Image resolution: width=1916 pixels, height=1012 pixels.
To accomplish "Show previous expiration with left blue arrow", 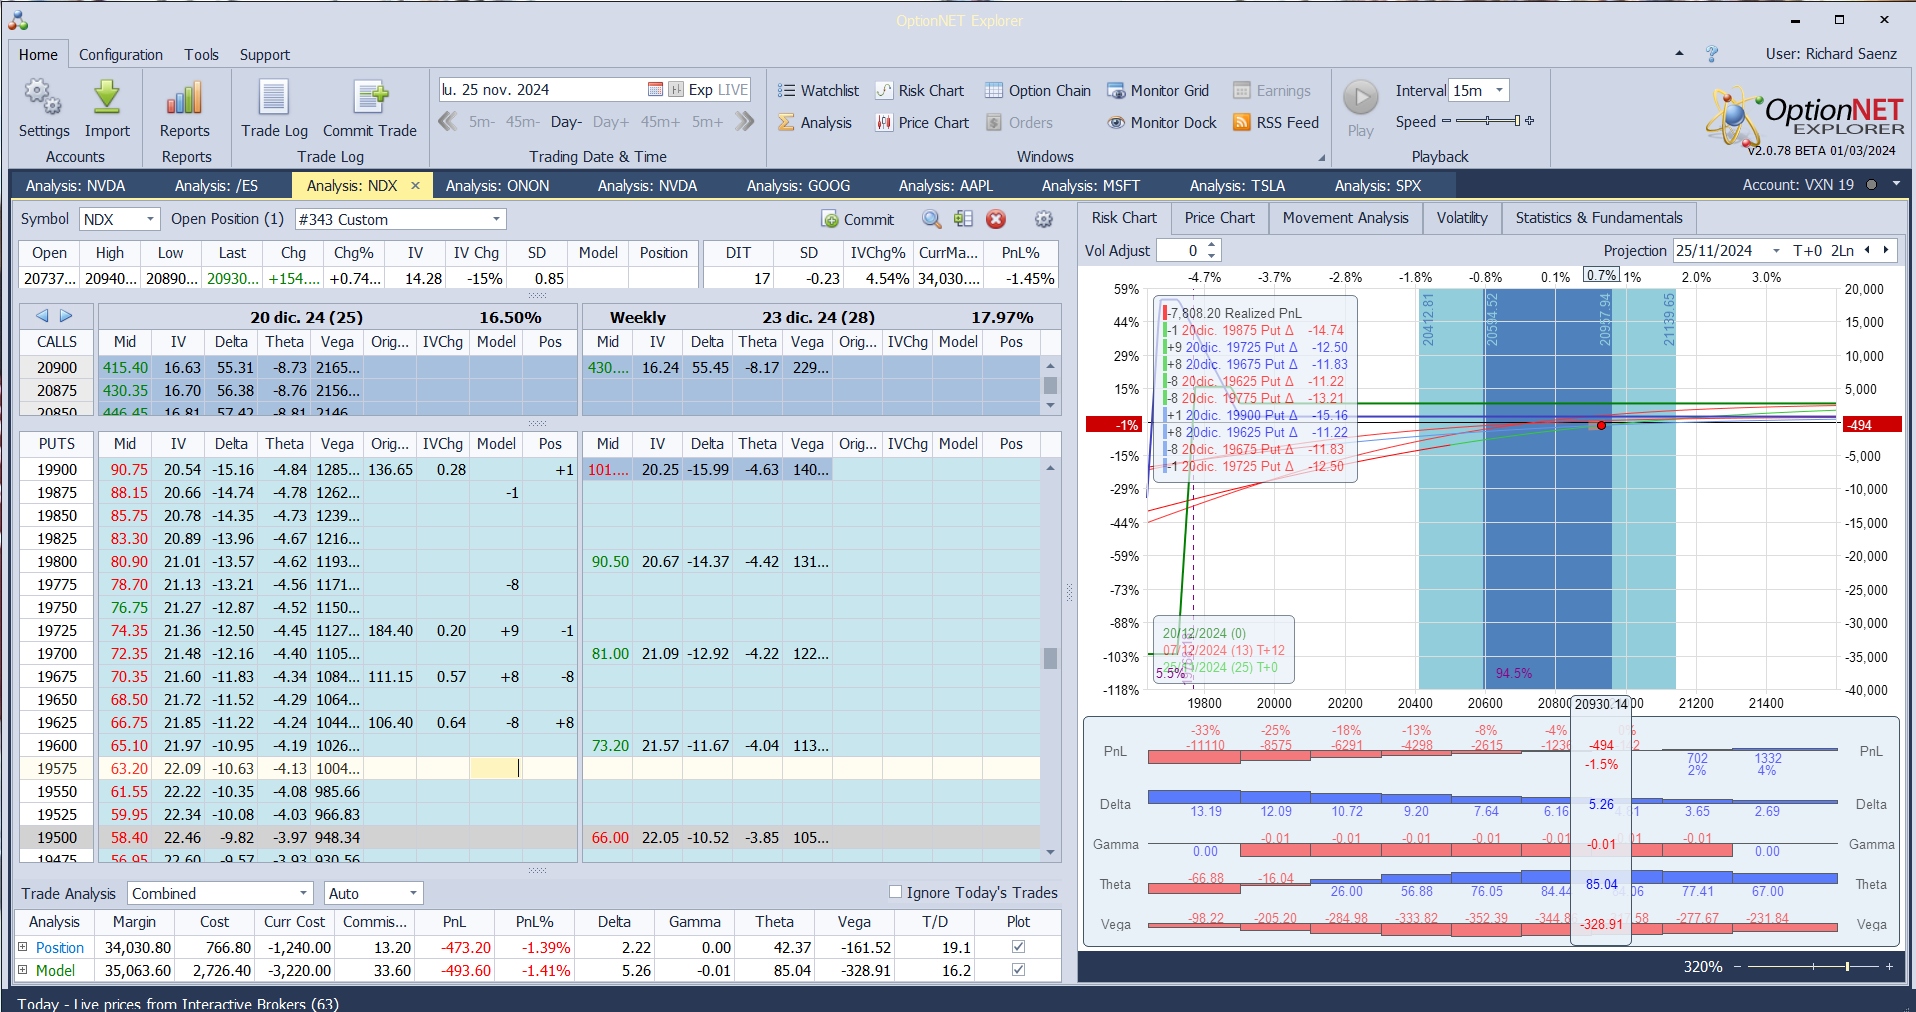I will (42, 316).
